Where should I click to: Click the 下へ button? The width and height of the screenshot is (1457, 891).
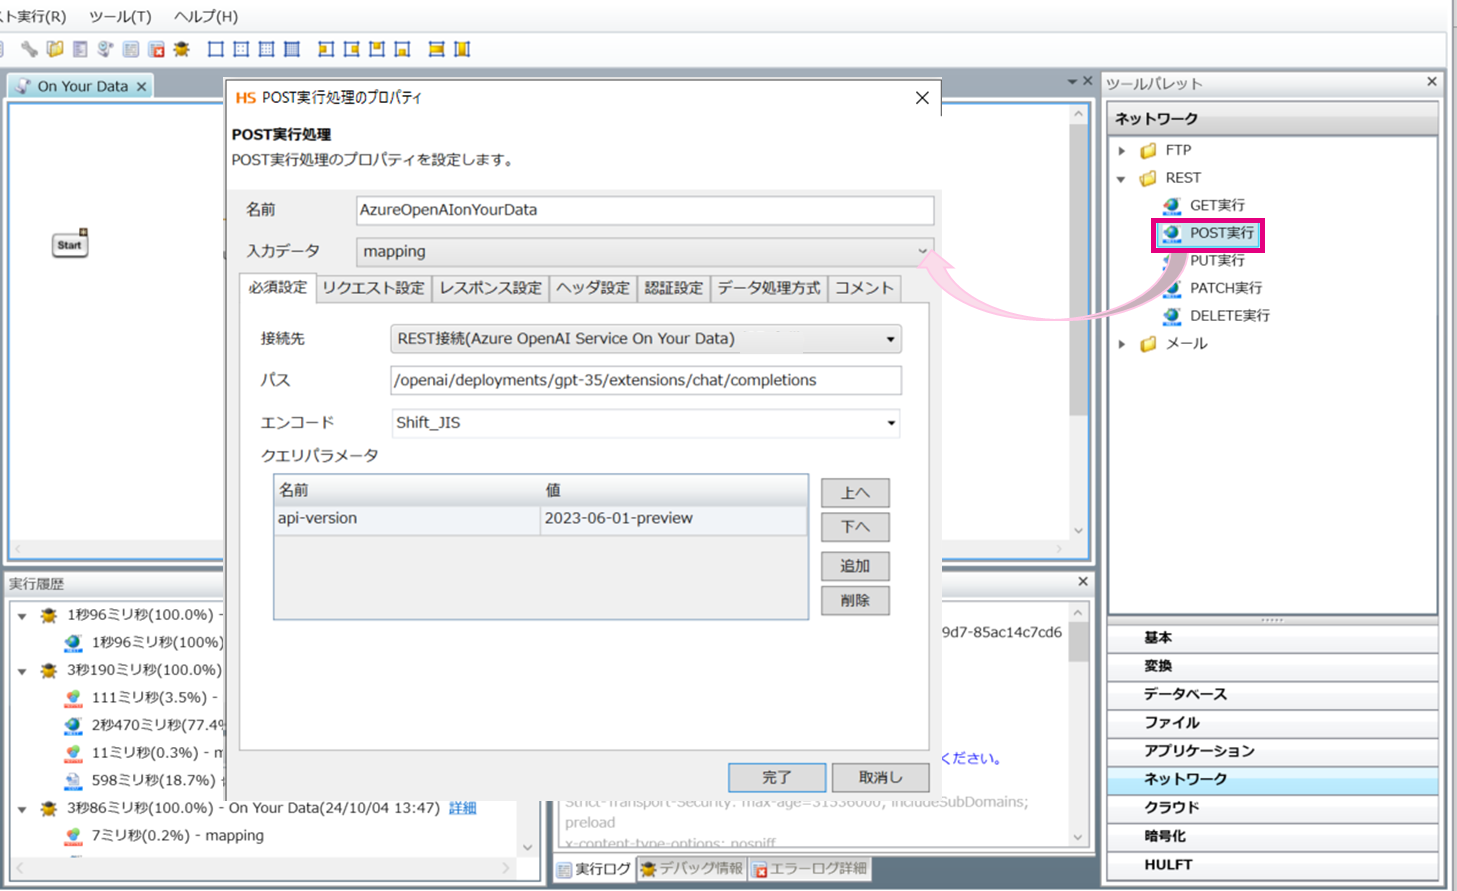point(855,527)
